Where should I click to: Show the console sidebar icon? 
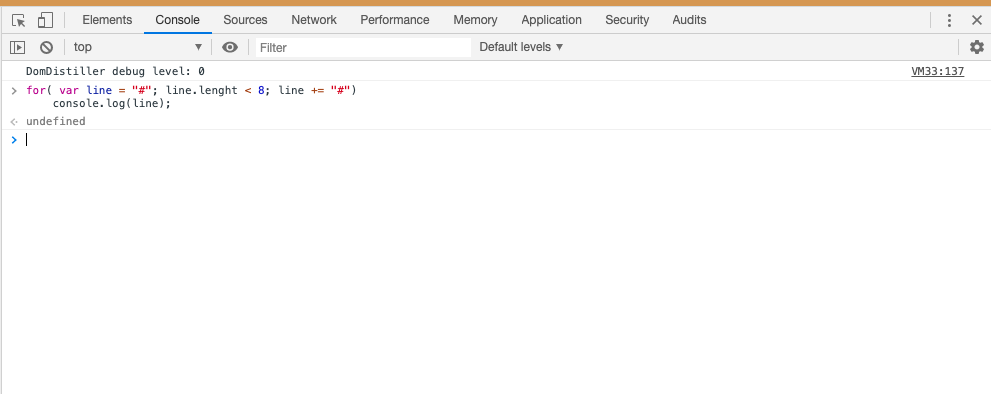[17, 47]
